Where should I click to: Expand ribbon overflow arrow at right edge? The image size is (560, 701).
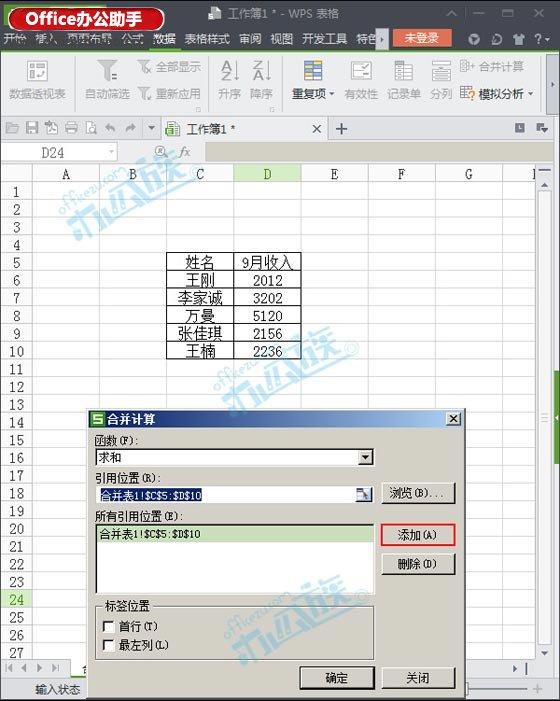(x=552, y=84)
